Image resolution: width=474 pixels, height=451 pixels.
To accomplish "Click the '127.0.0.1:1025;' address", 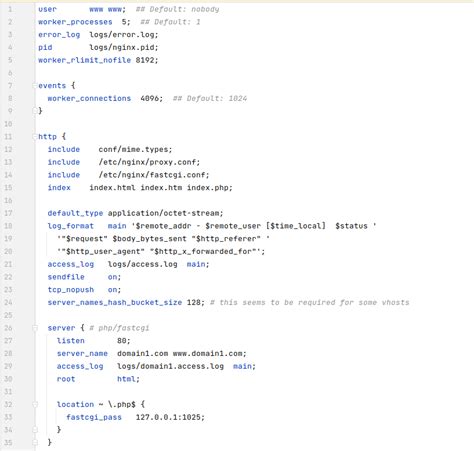I will tap(170, 417).
